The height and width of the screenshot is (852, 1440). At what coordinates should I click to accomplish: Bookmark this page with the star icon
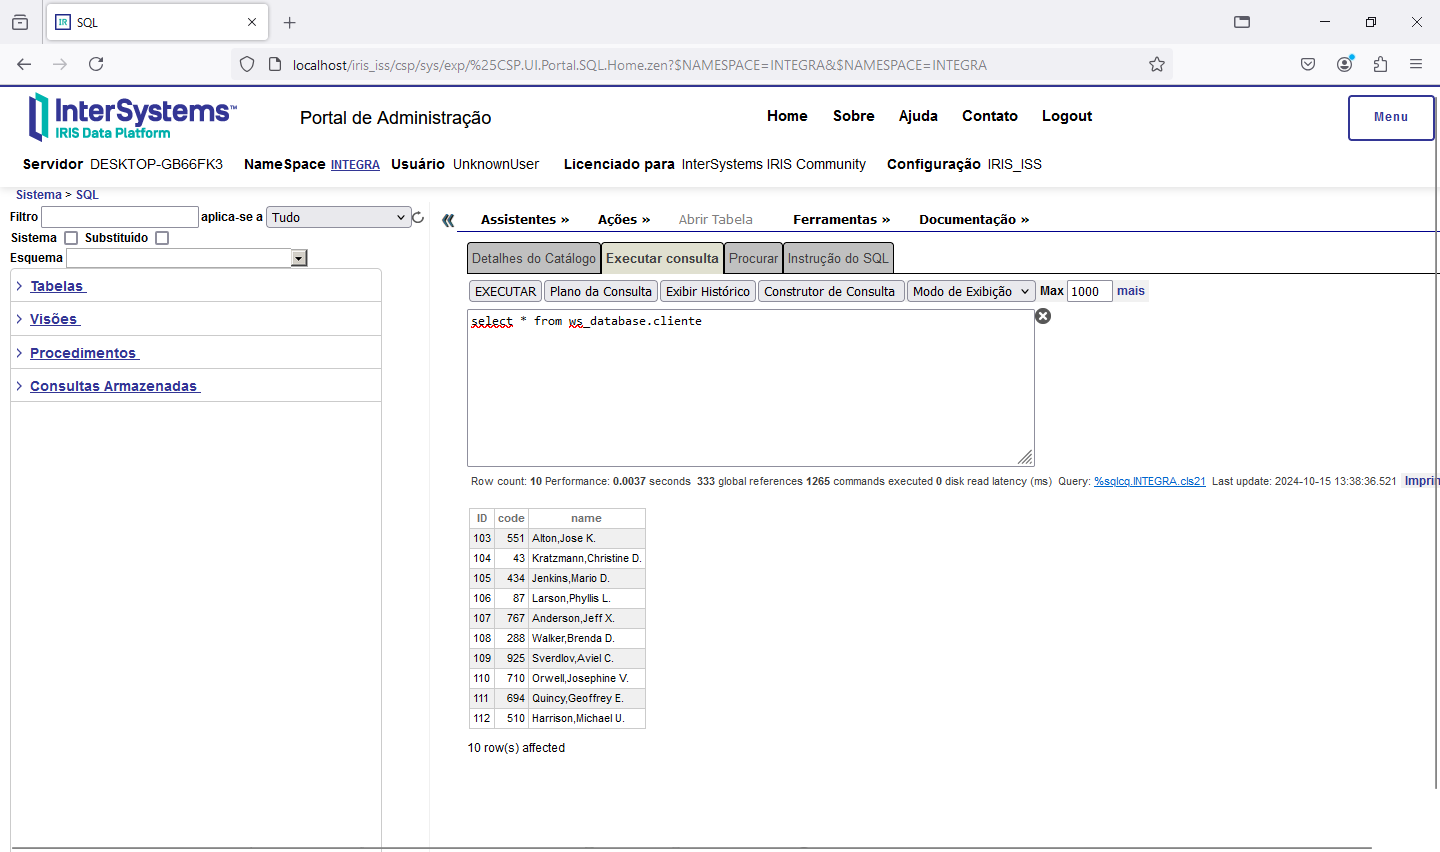click(x=1157, y=64)
